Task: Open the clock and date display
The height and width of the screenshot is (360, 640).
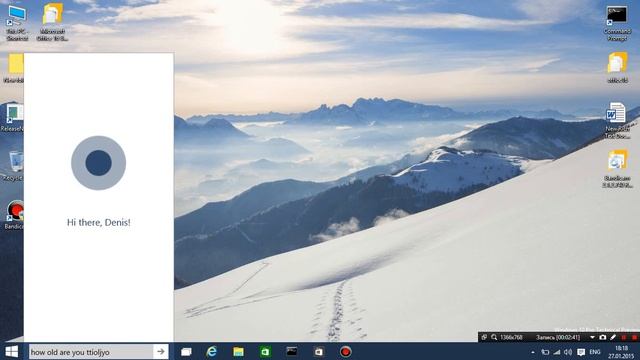Action: 621,352
